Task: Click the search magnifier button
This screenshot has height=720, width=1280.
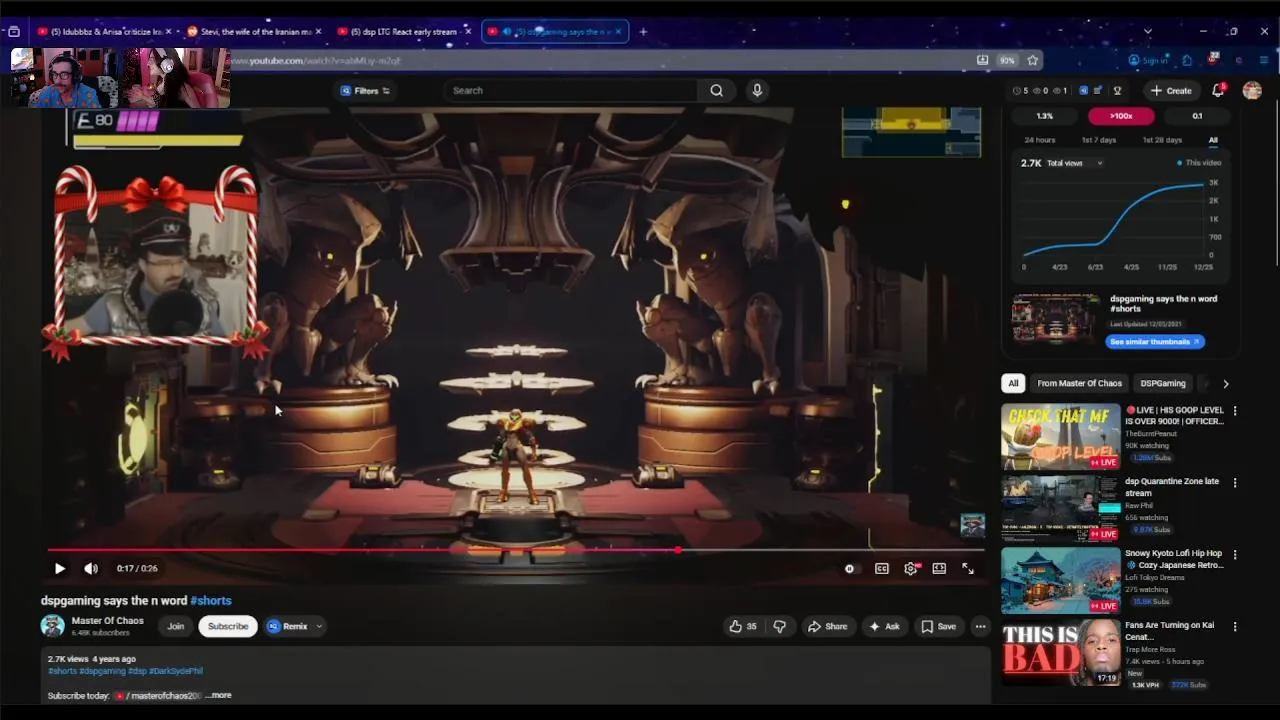Action: click(716, 90)
